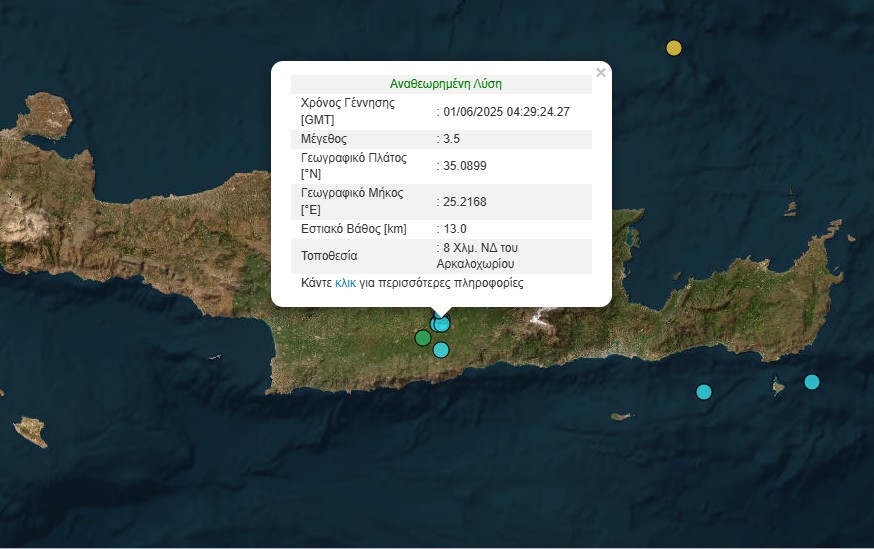This screenshot has height=549, width=874.
Task: Click the longitude value 25.2168
Action: click(464, 202)
